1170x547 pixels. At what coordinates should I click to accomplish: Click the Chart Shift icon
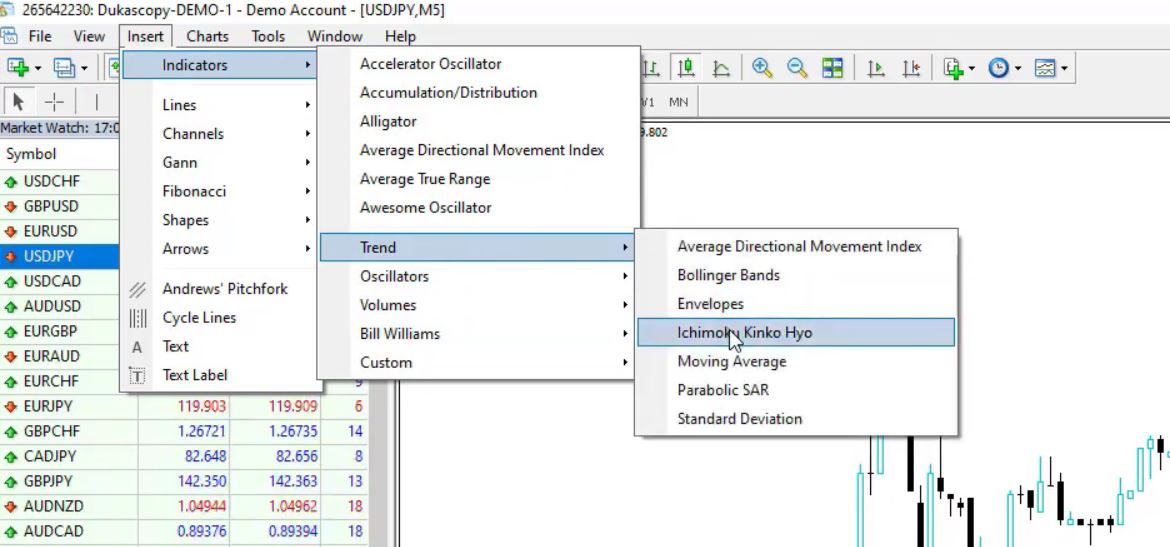tap(911, 68)
